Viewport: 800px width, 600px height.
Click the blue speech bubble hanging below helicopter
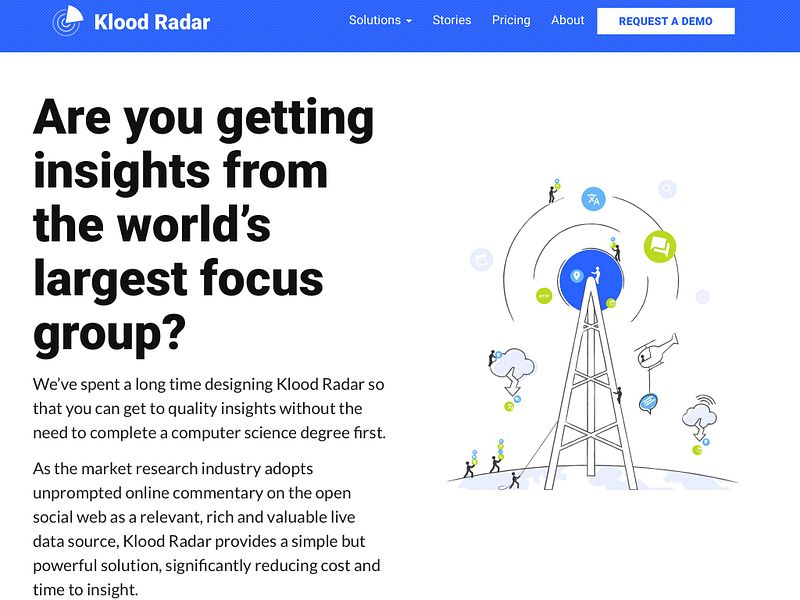pyautogui.click(x=648, y=403)
